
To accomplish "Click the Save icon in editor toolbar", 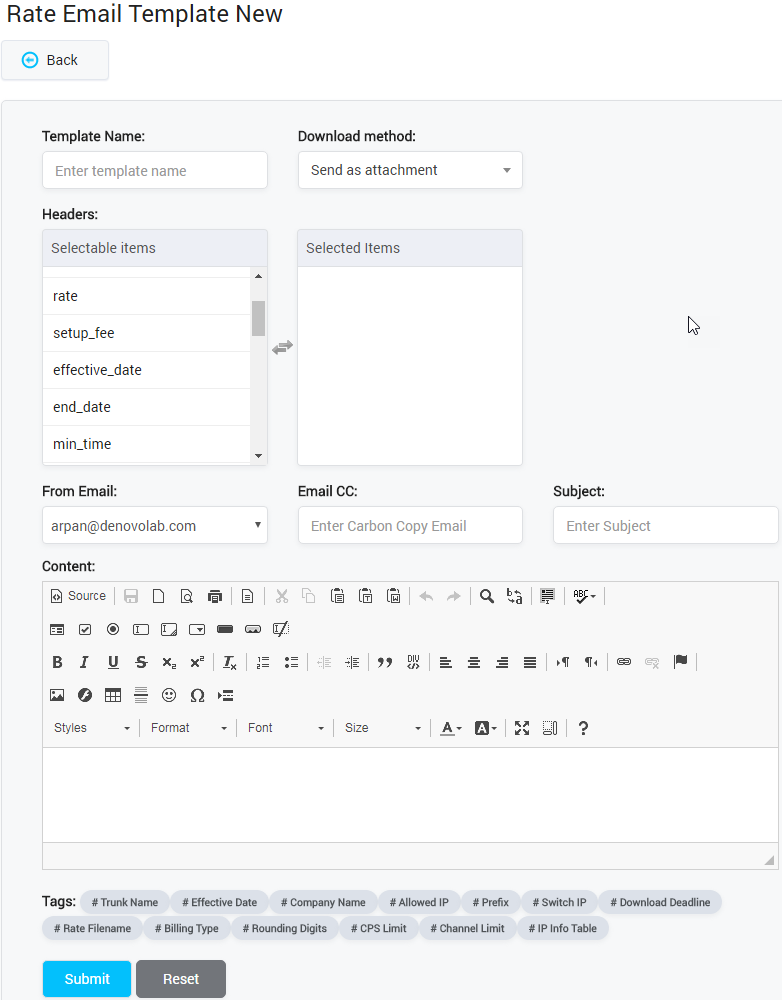I will pyautogui.click(x=131, y=596).
